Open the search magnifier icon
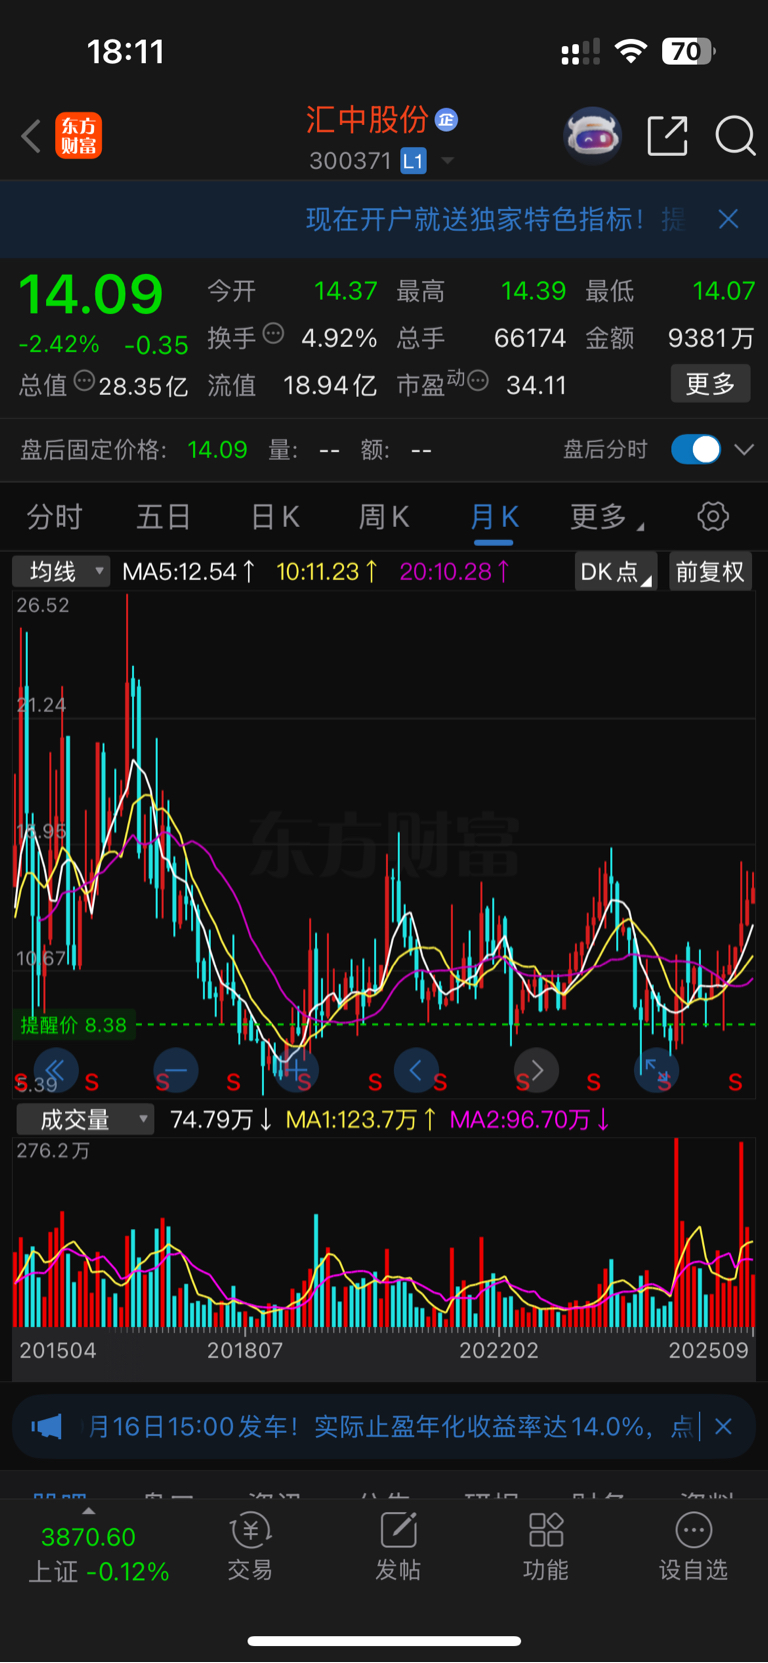Image resolution: width=768 pixels, height=1663 pixels. click(735, 136)
